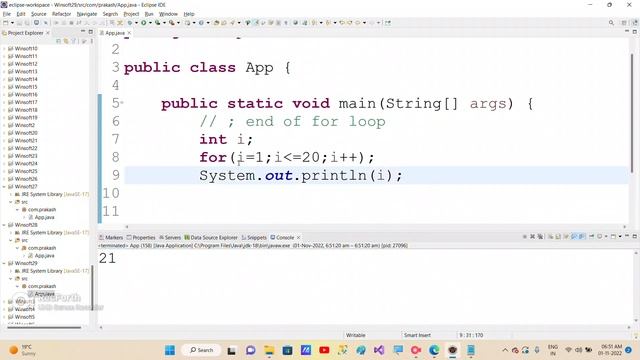640x360 pixels.
Task: Open the File menu
Action: coord(7,14)
